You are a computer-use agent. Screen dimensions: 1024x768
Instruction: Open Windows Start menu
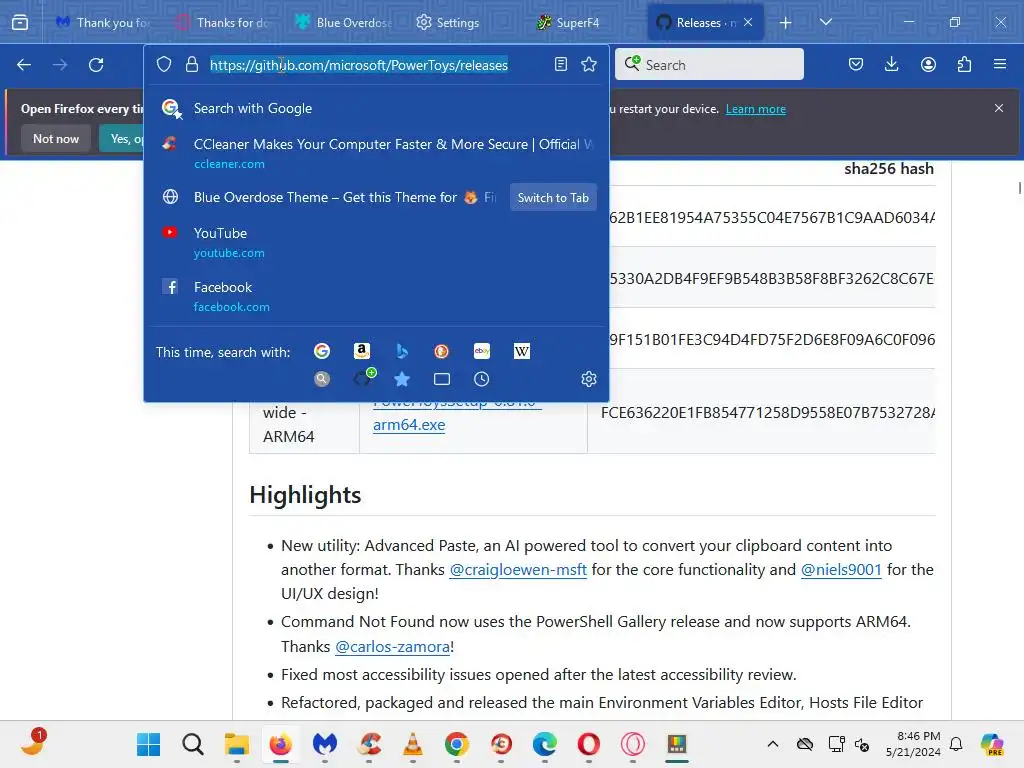[148, 744]
